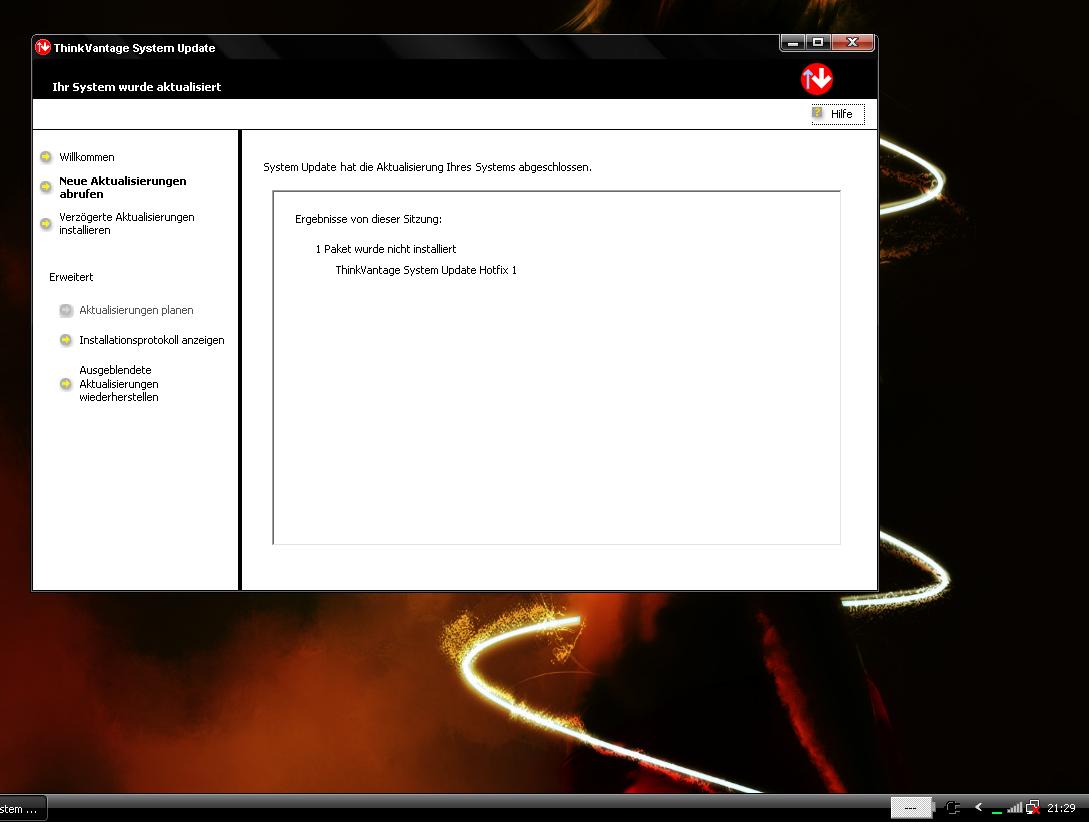Viewport: 1089px width, 823px height.
Task: Open the Willkommen page
Action: click(87, 157)
